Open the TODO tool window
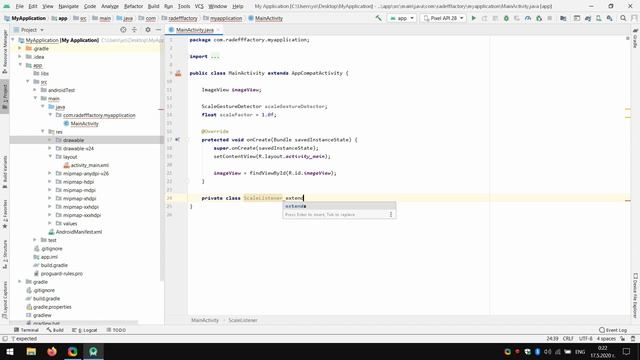Screen dimensions: 640x360 coord(116,330)
